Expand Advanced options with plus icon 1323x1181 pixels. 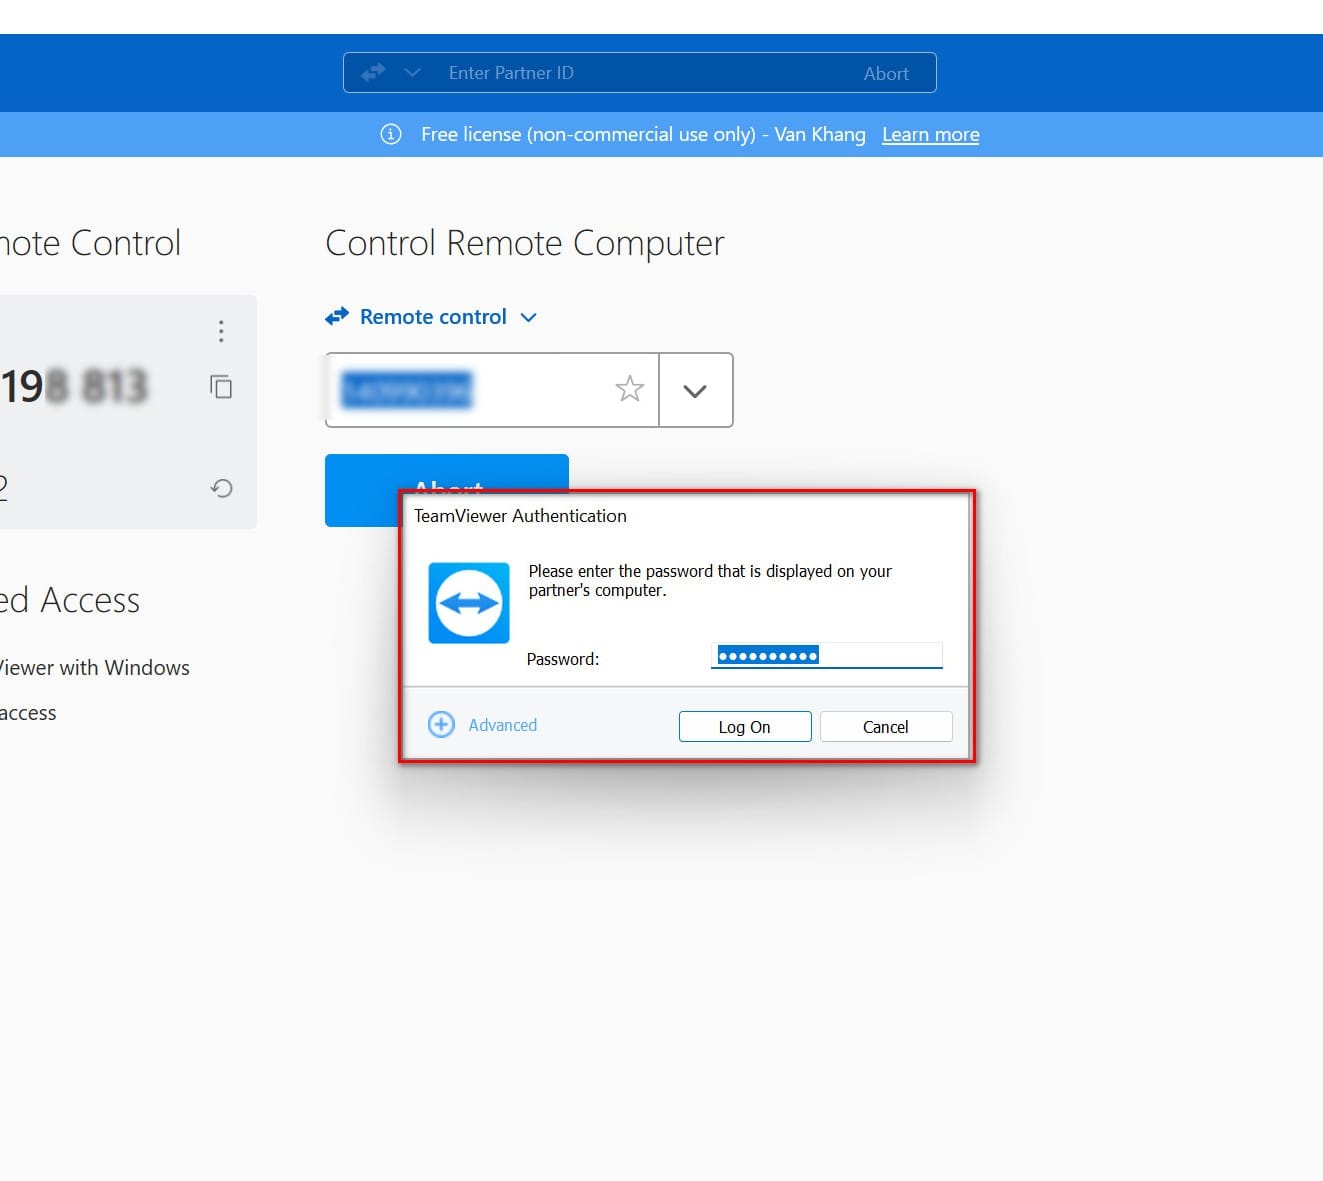[x=441, y=724]
